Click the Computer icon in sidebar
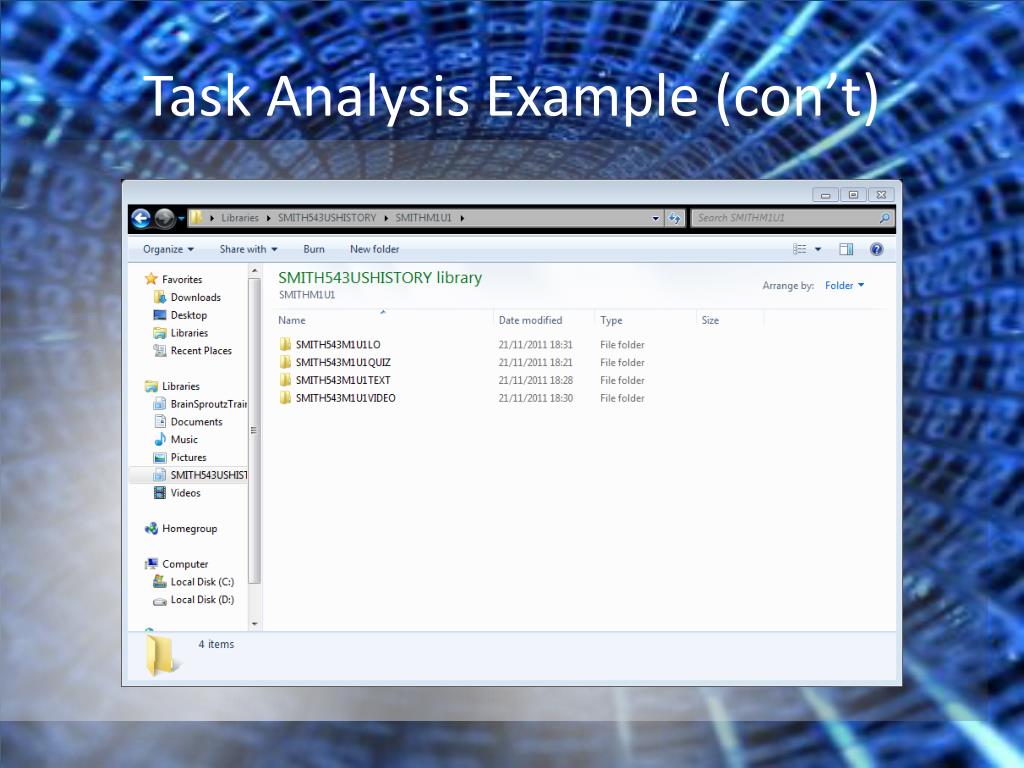Image resolution: width=1024 pixels, height=768 pixels. tap(151, 564)
